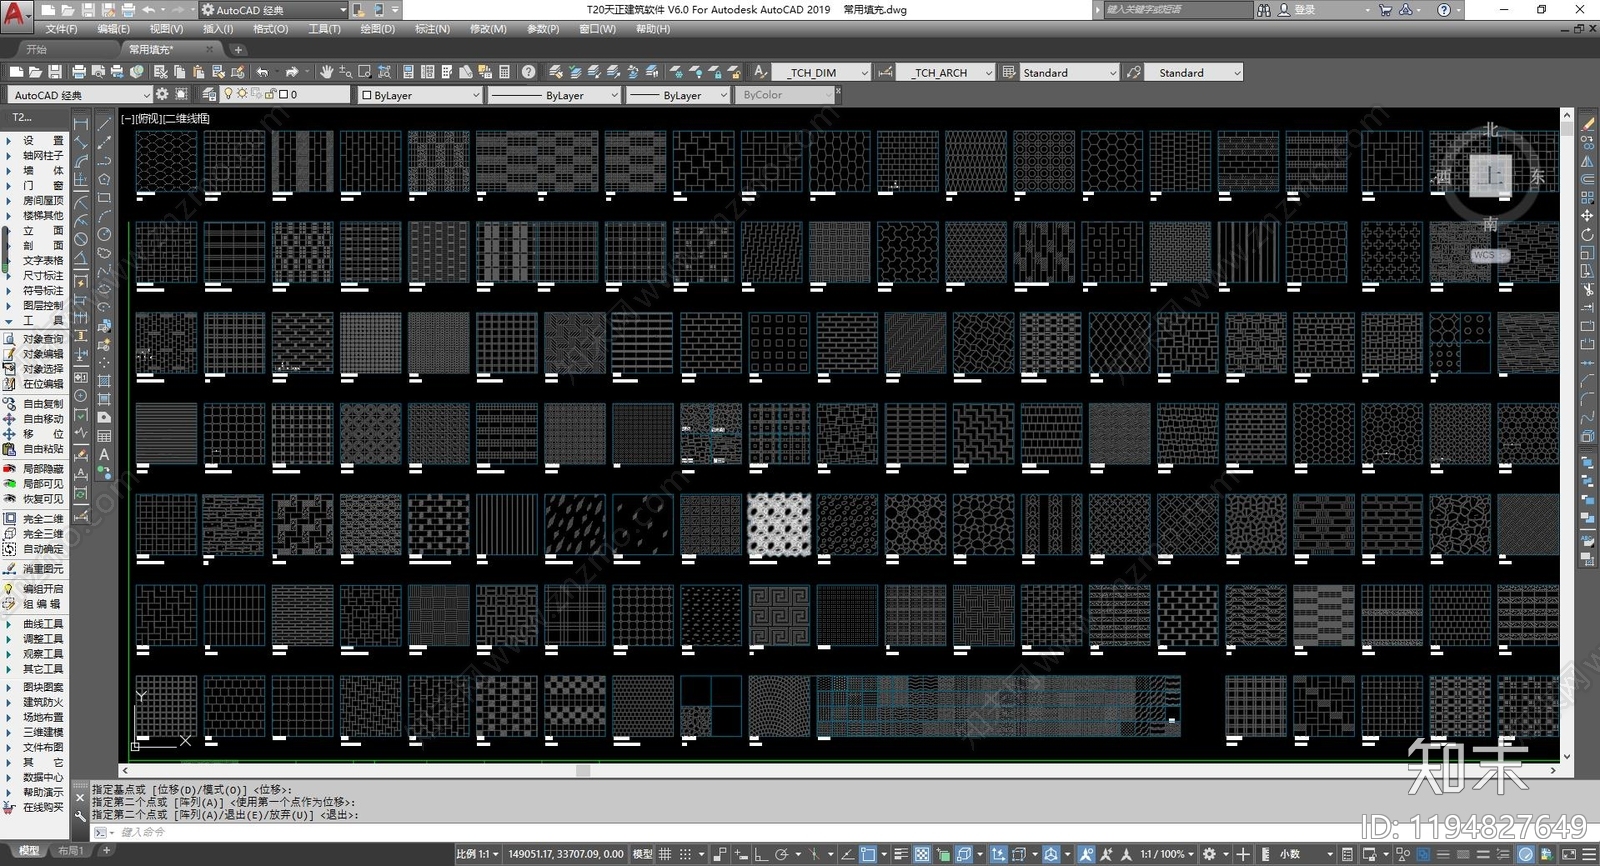The height and width of the screenshot is (866, 1600).
Task: Click the Redo arrow in standard toolbar
Action: point(291,72)
